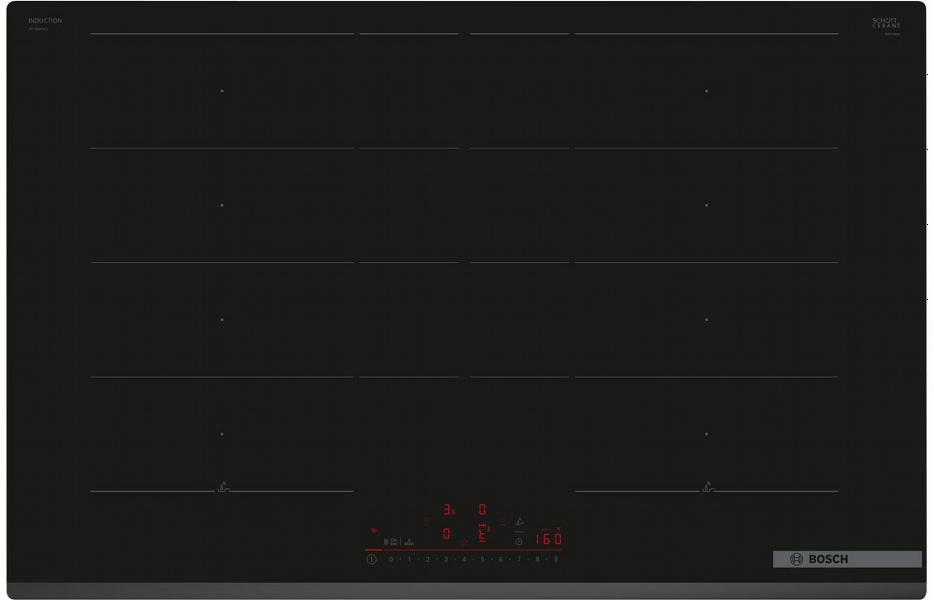
Task: Tap the left flex zone pan symbol
Action: [x=221, y=489]
